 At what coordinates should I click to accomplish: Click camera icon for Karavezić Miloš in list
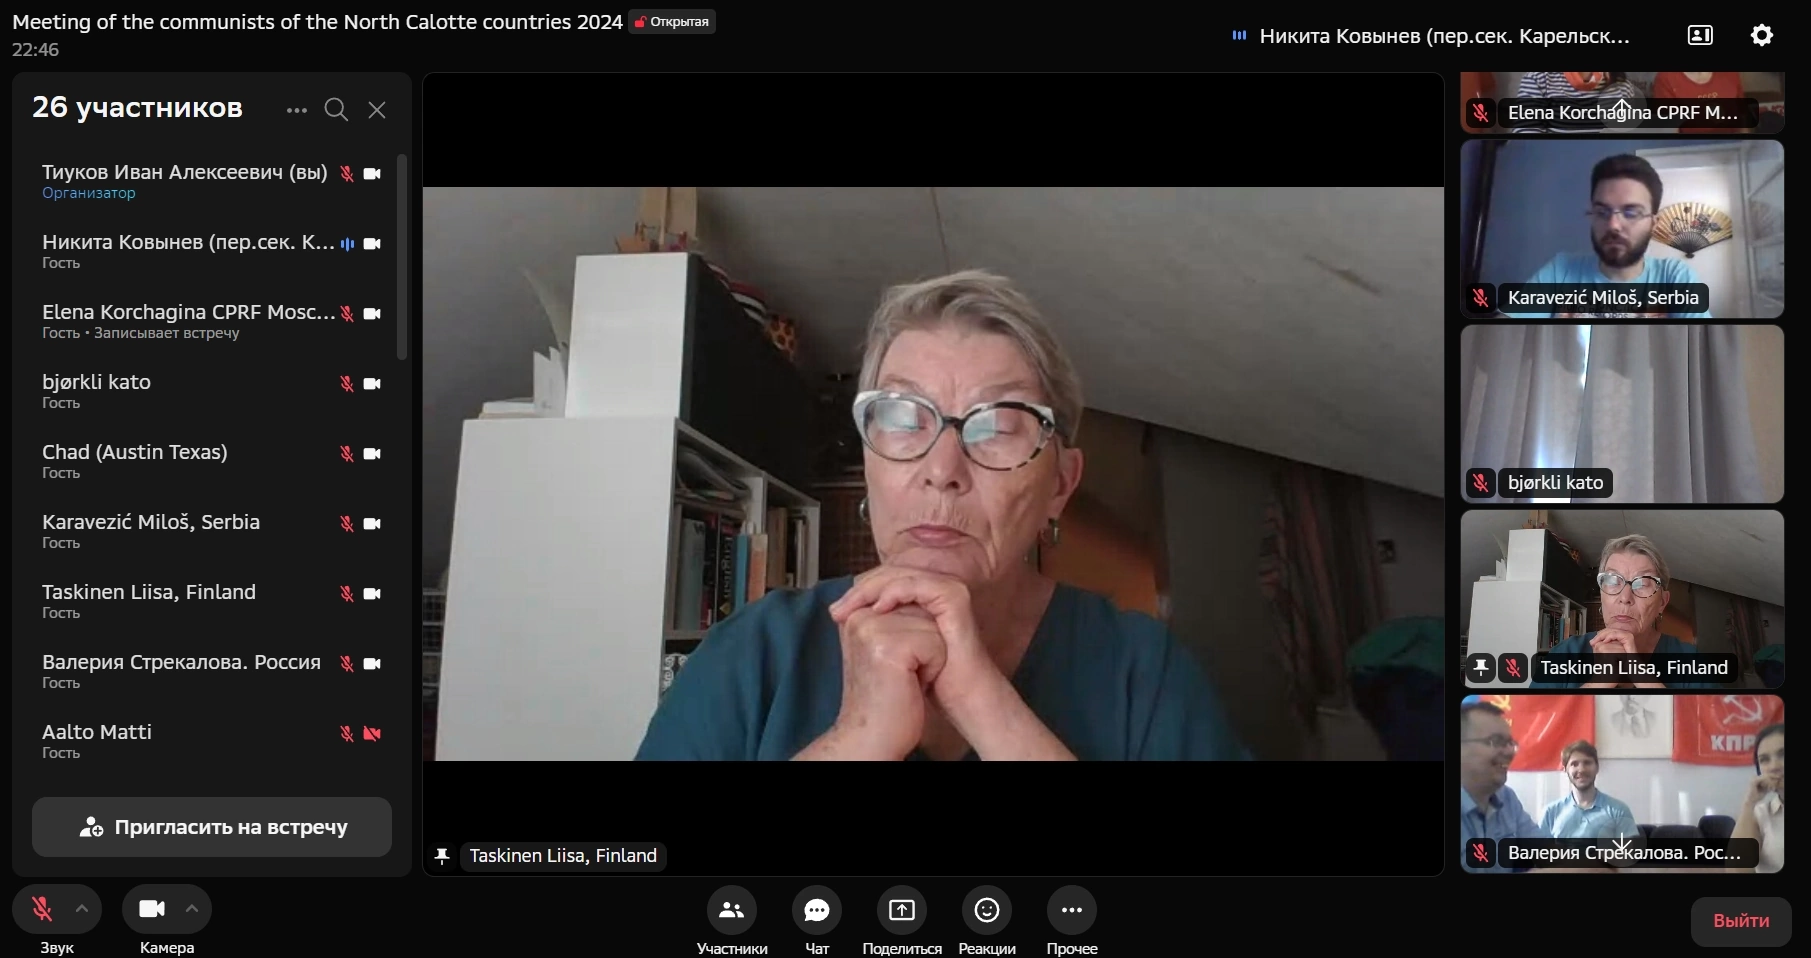pos(372,524)
